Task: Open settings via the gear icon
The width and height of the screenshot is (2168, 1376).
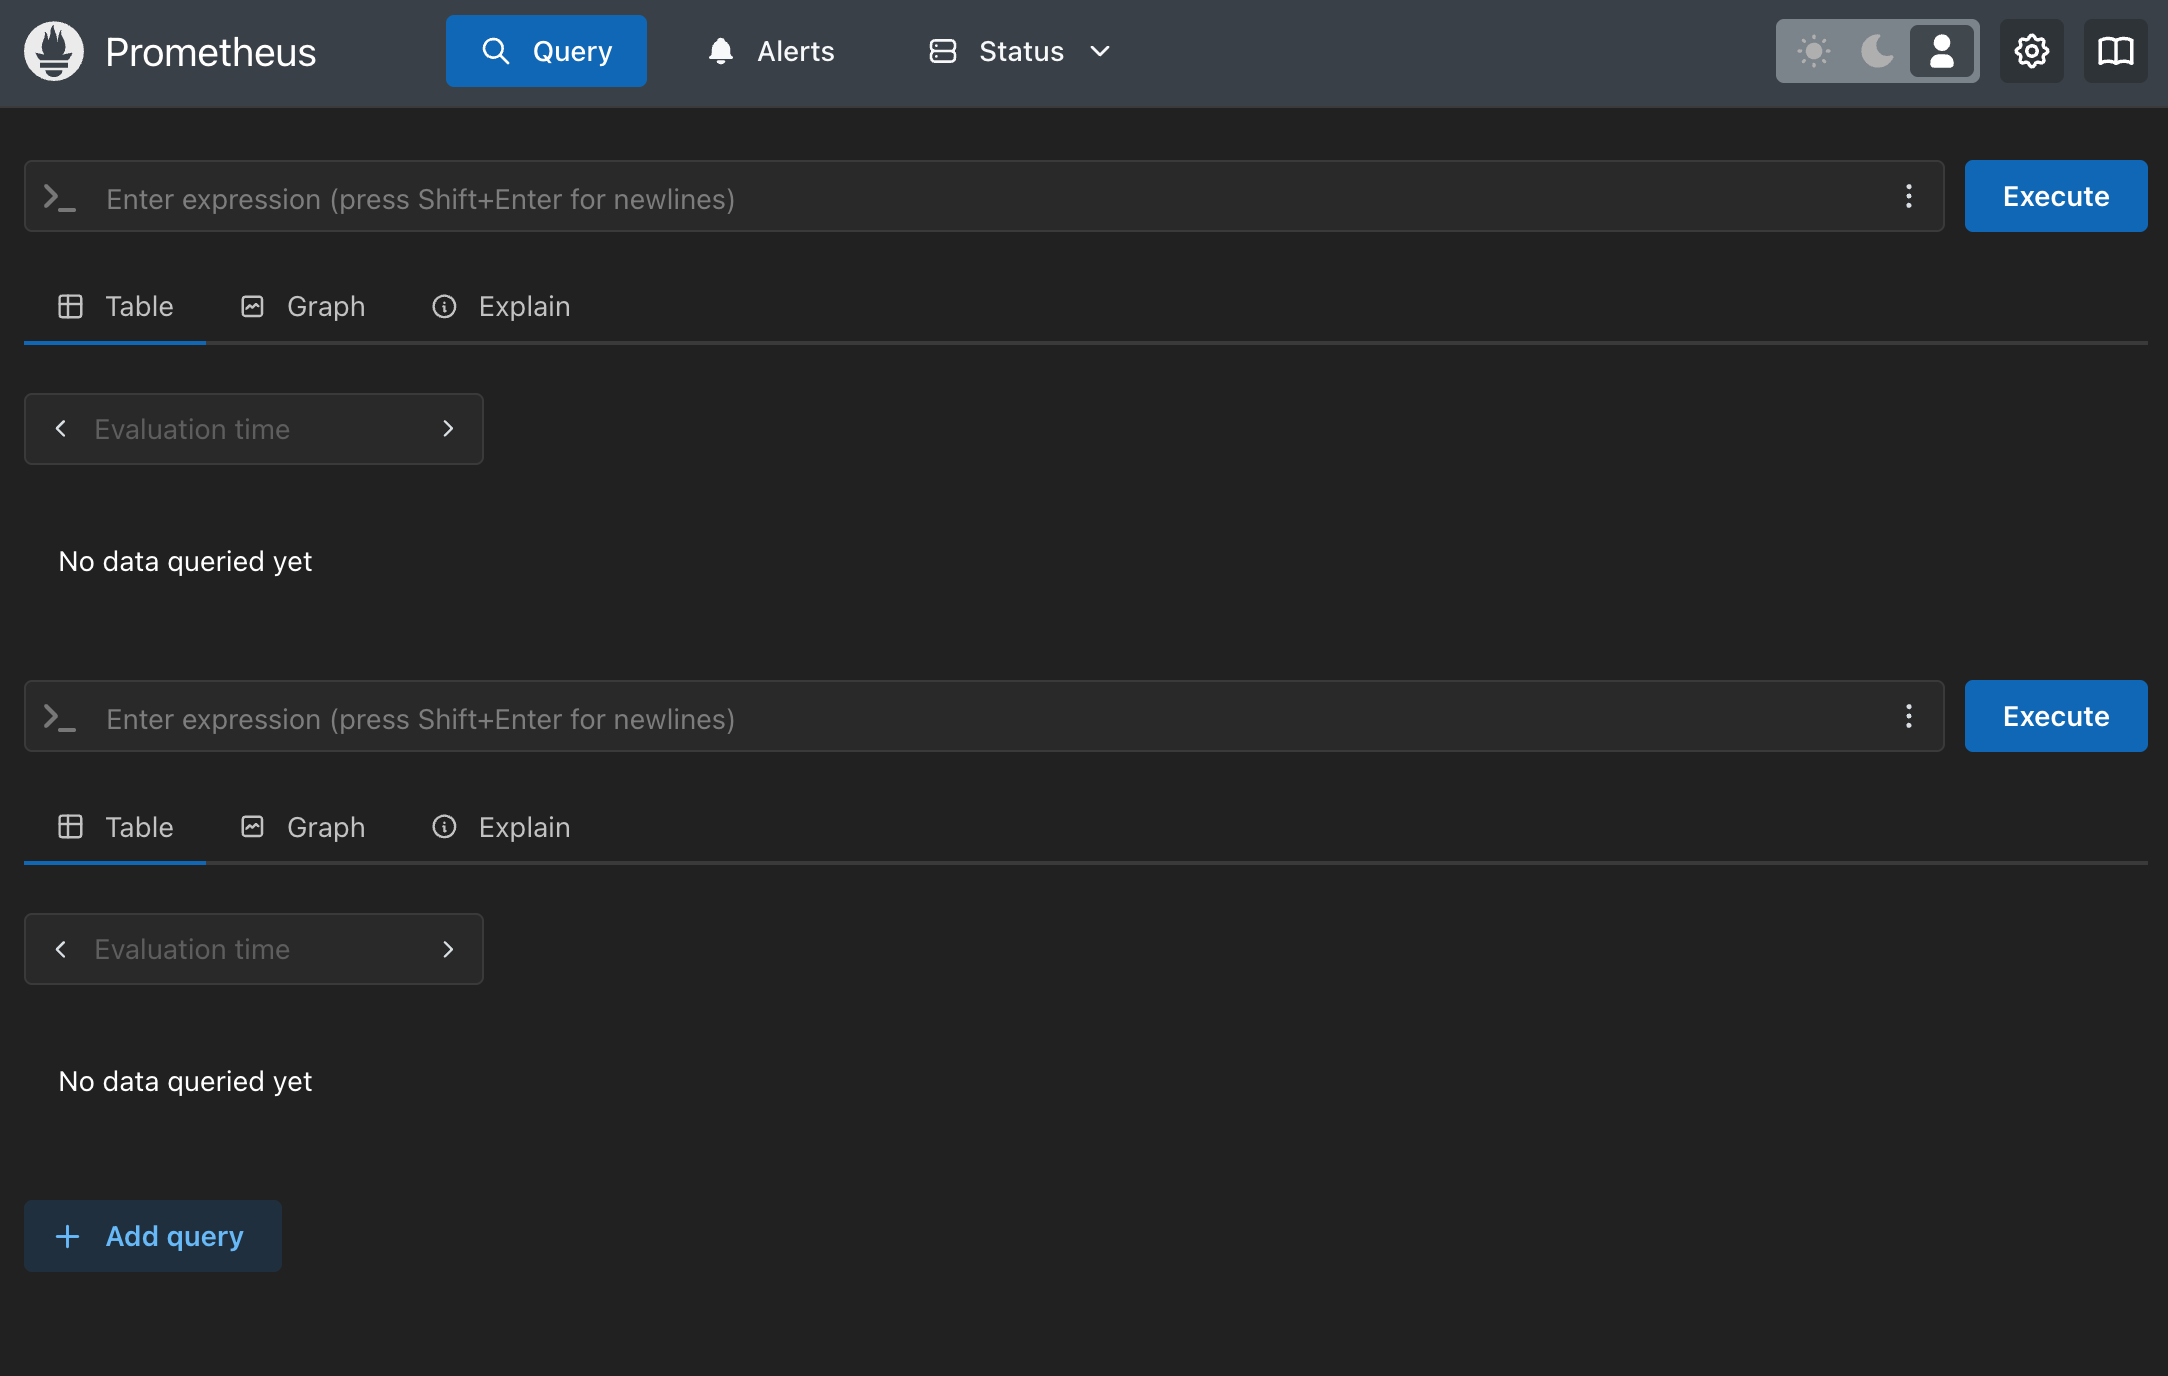Action: tap(2031, 51)
